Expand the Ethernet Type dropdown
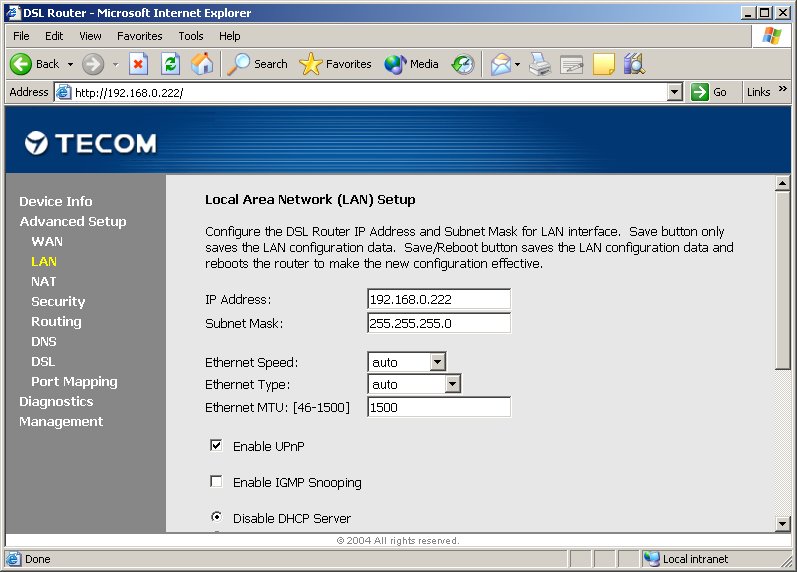Viewport: 797px width, 572px height. pyautogui.click(x=452, y=384)
